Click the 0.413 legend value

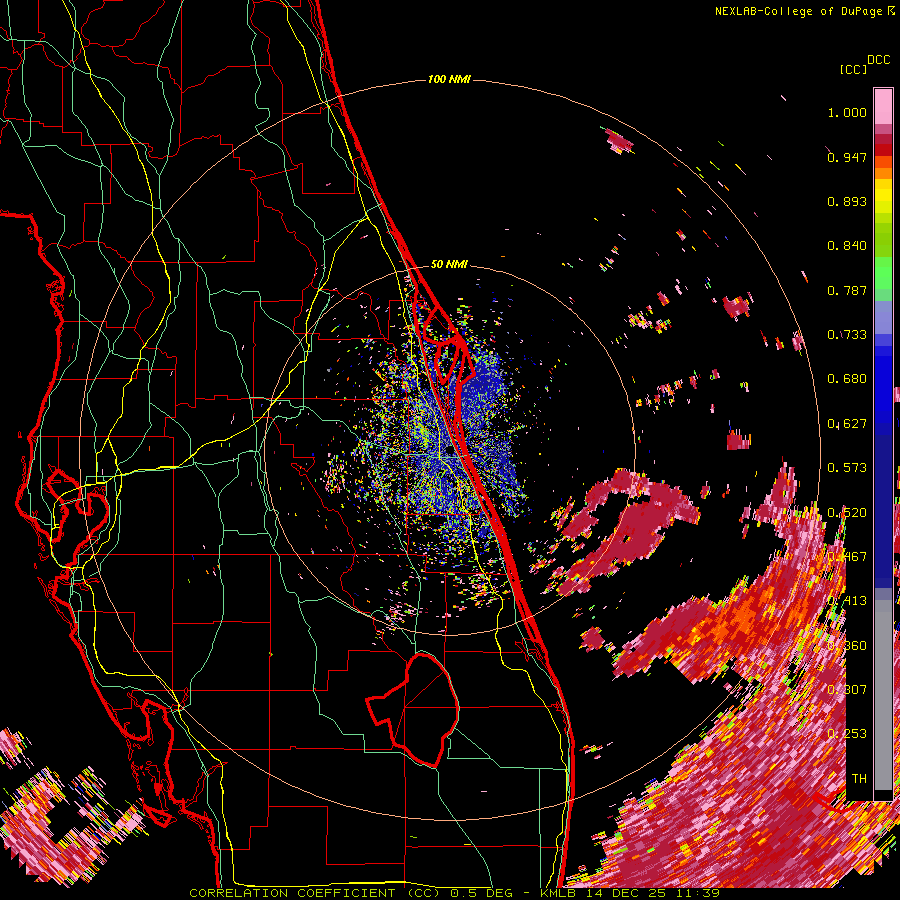[x=847, y=601]
